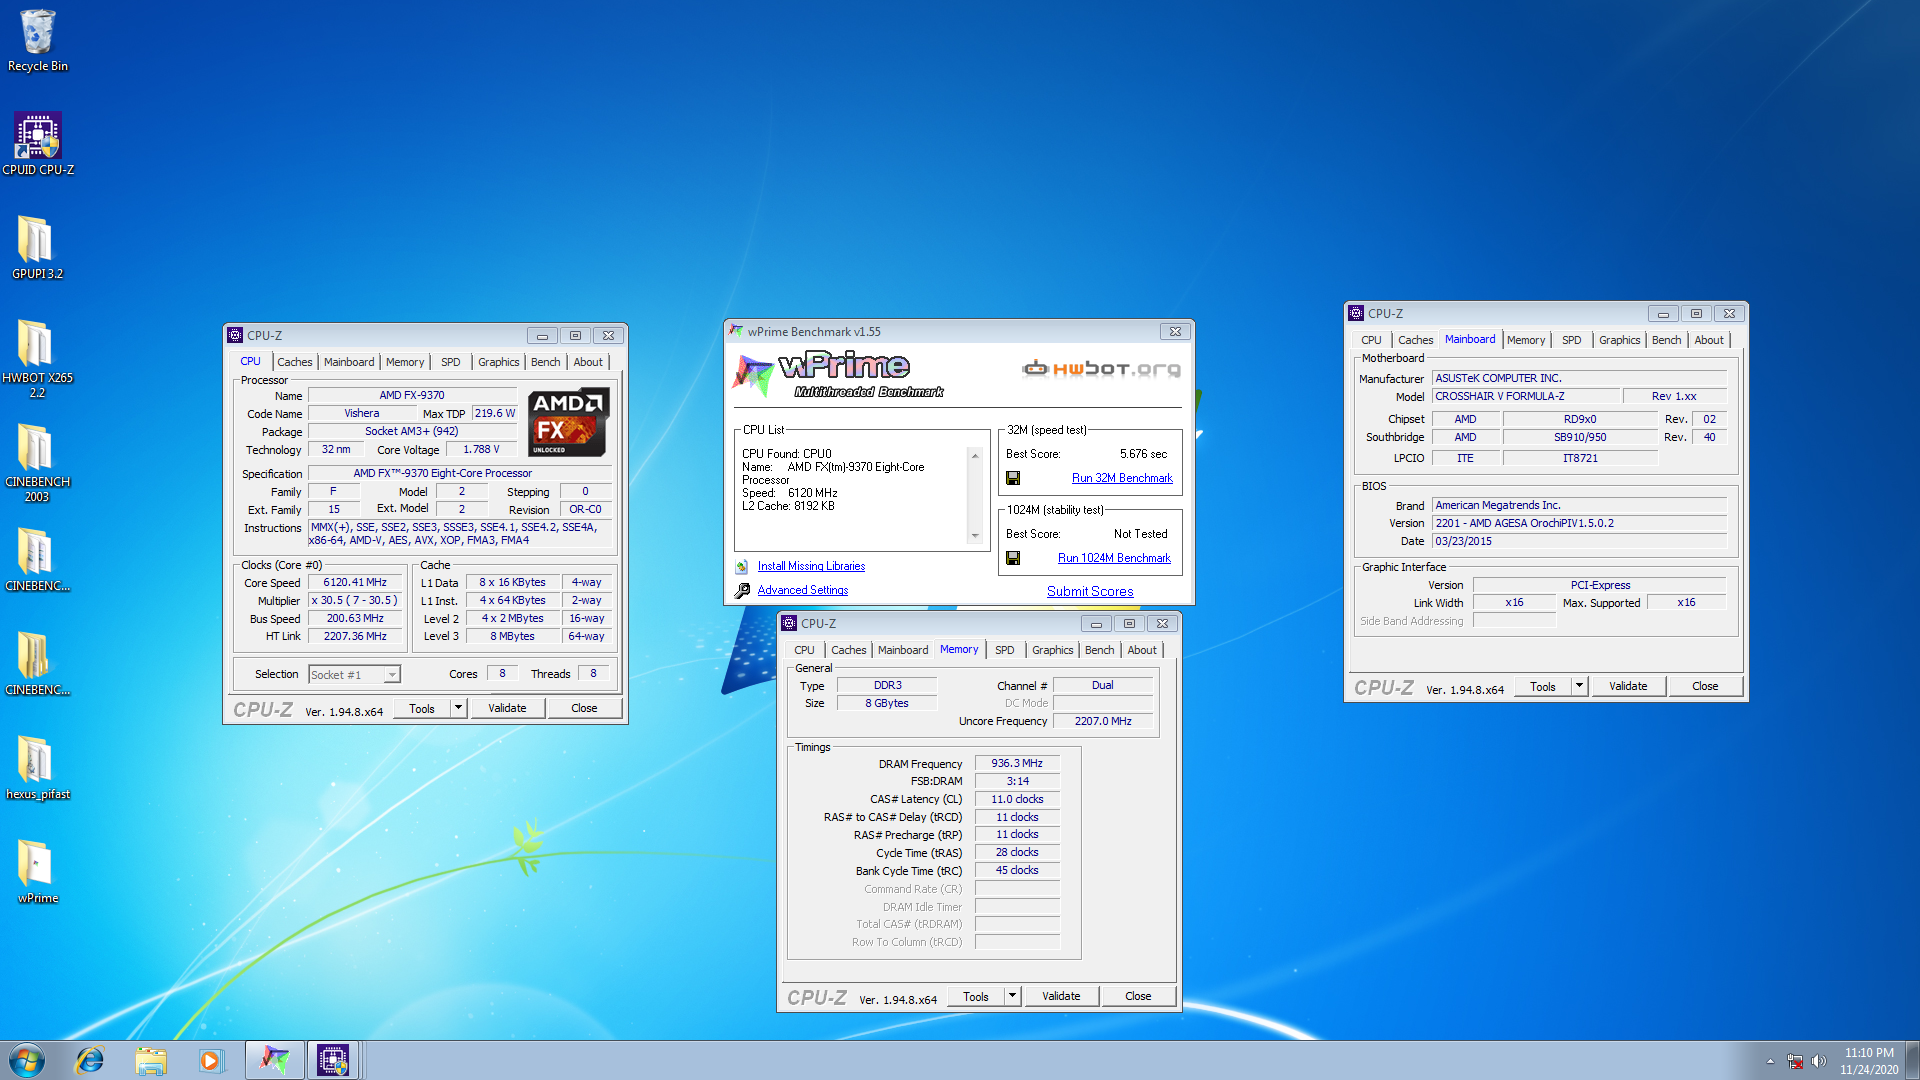Screen dimensions: 1920x1080
Task: Click the Advanced Settings wrench icon
Action: click(x=742, y=591)
